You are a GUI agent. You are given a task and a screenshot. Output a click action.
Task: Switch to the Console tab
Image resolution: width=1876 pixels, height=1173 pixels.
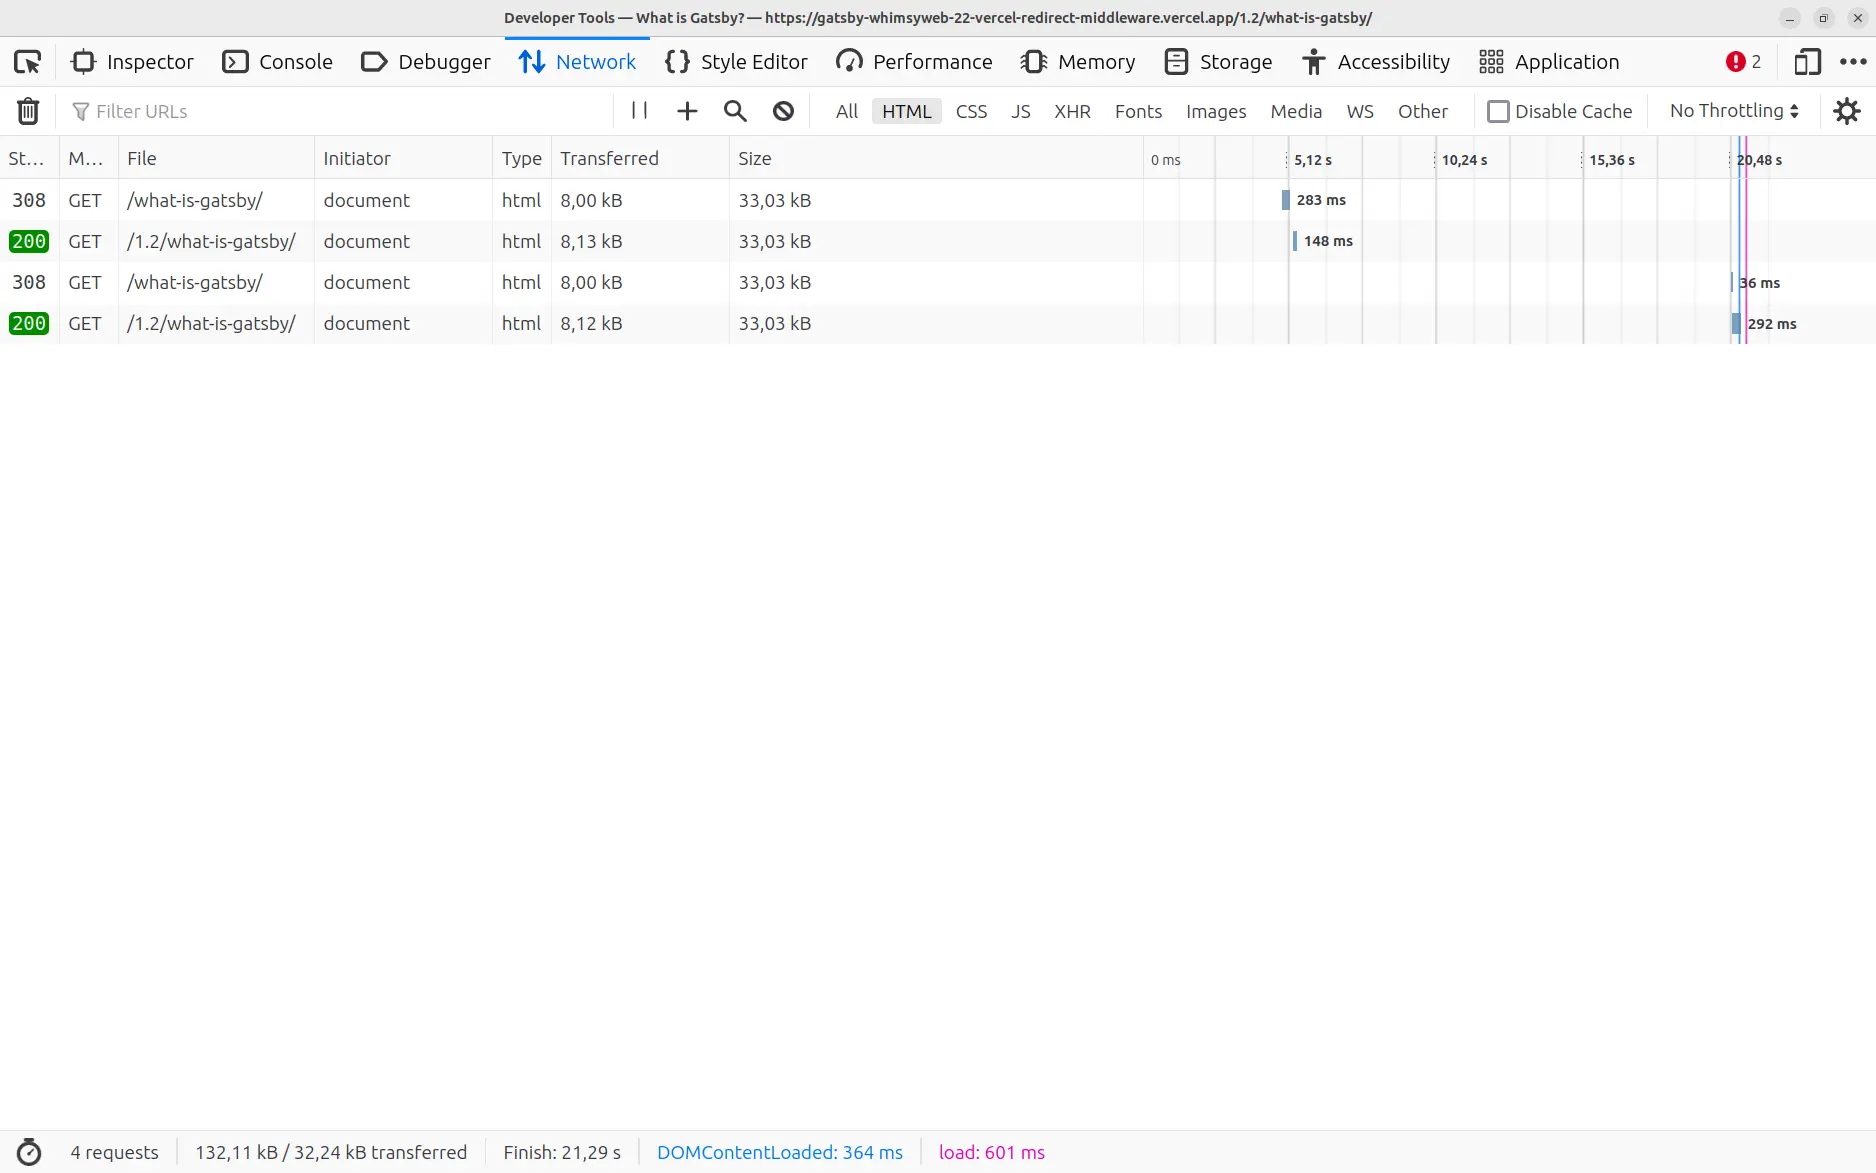(277, 62)
